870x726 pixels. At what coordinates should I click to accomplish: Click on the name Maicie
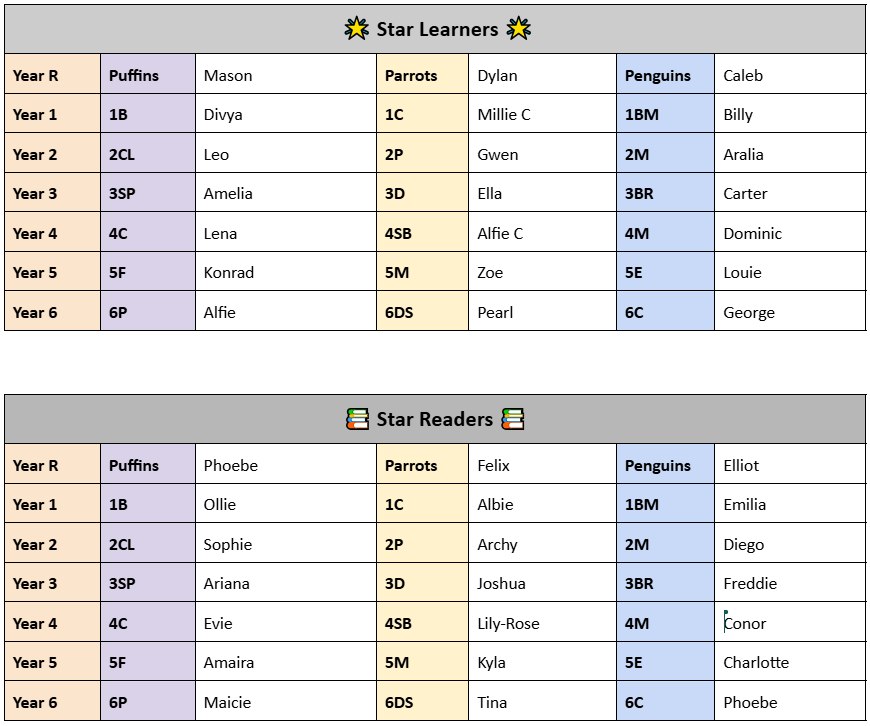(228, 703)
